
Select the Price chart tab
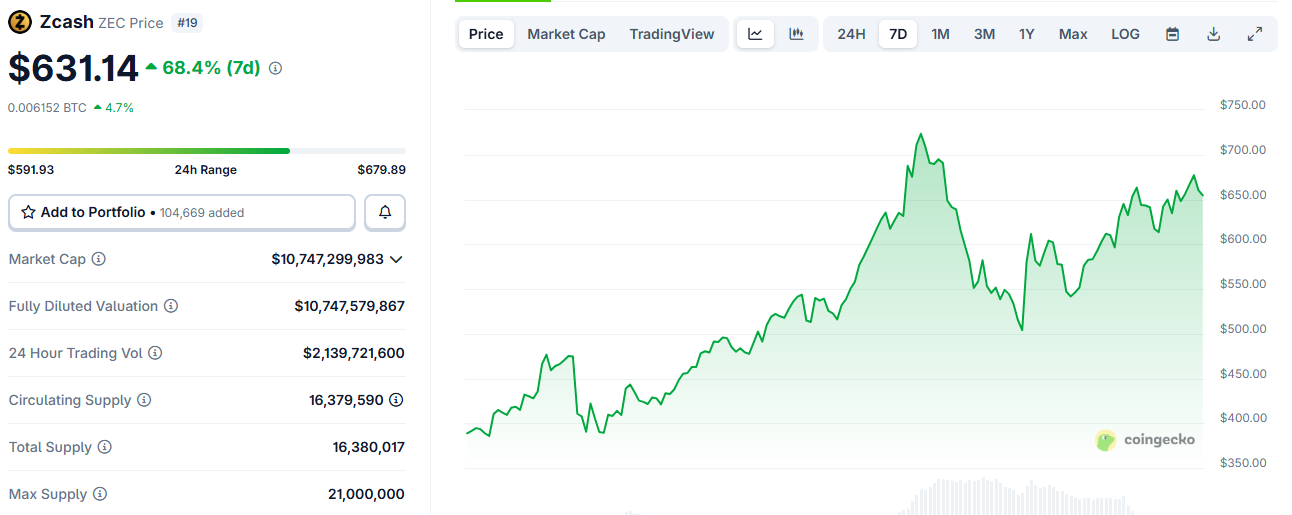(x=486, y=34)
